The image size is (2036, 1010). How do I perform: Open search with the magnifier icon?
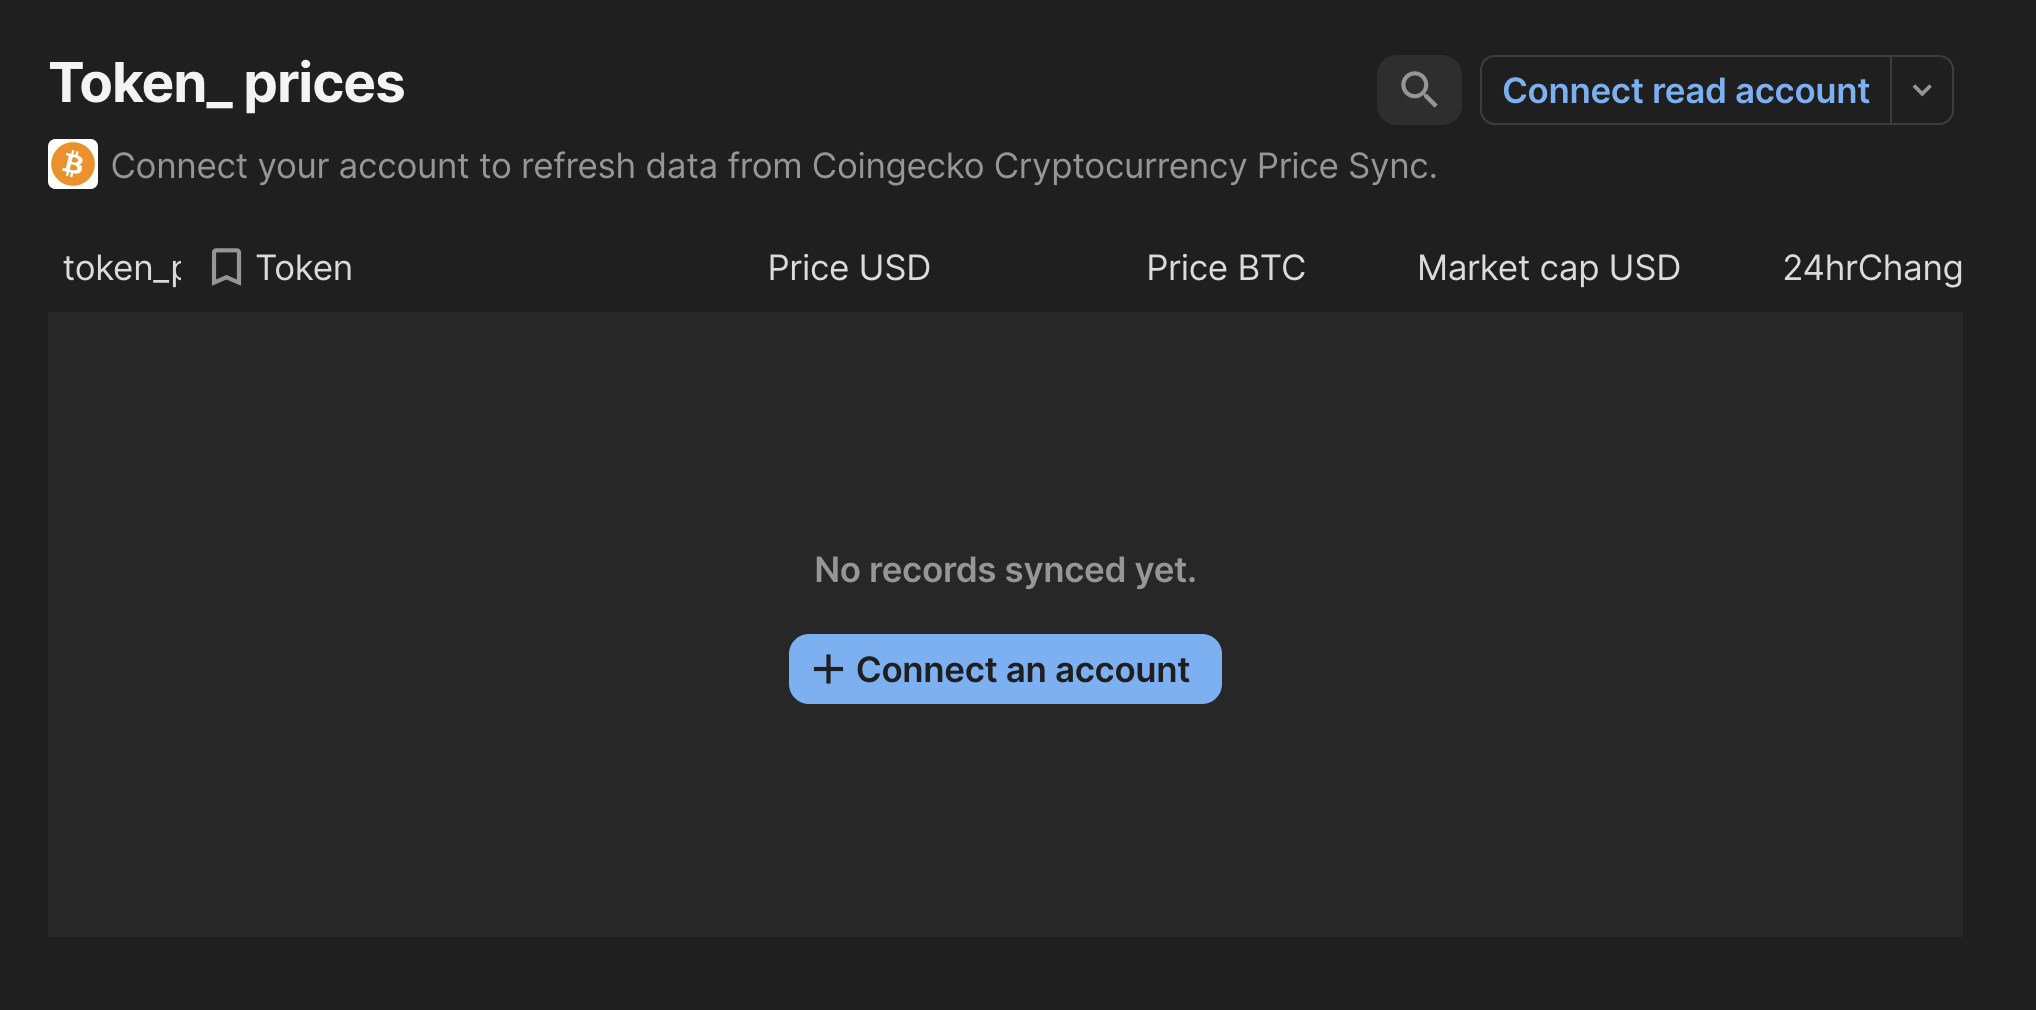[x=1419, y=90]
